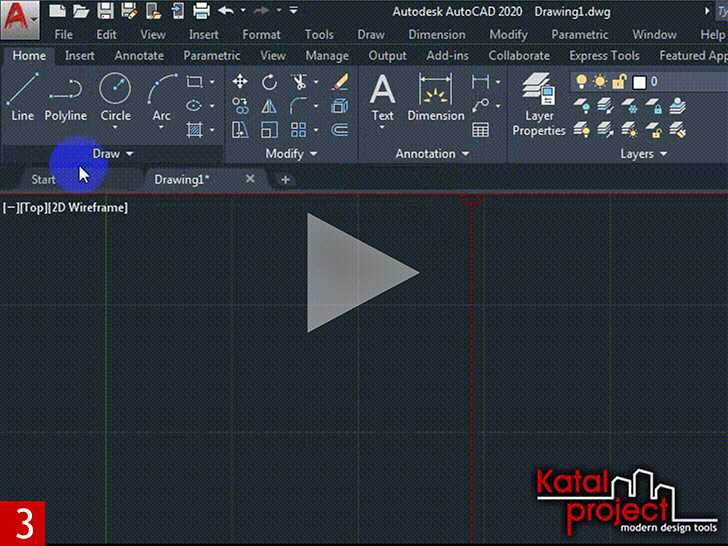The width and height of the screenshot is (728, 546).
Task: Toggle layer freeze sun icon
Action: pyautogui.click(x=599, y=82)
